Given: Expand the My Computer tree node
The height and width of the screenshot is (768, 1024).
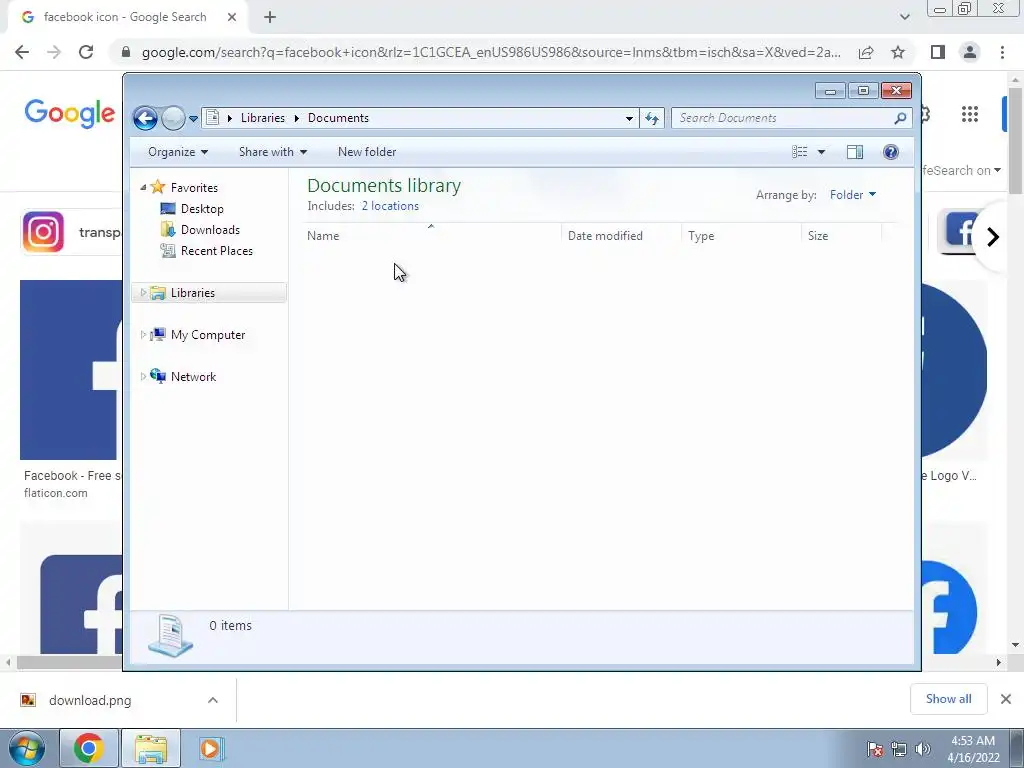Looking at the screenshot, I should click(143, 334).
